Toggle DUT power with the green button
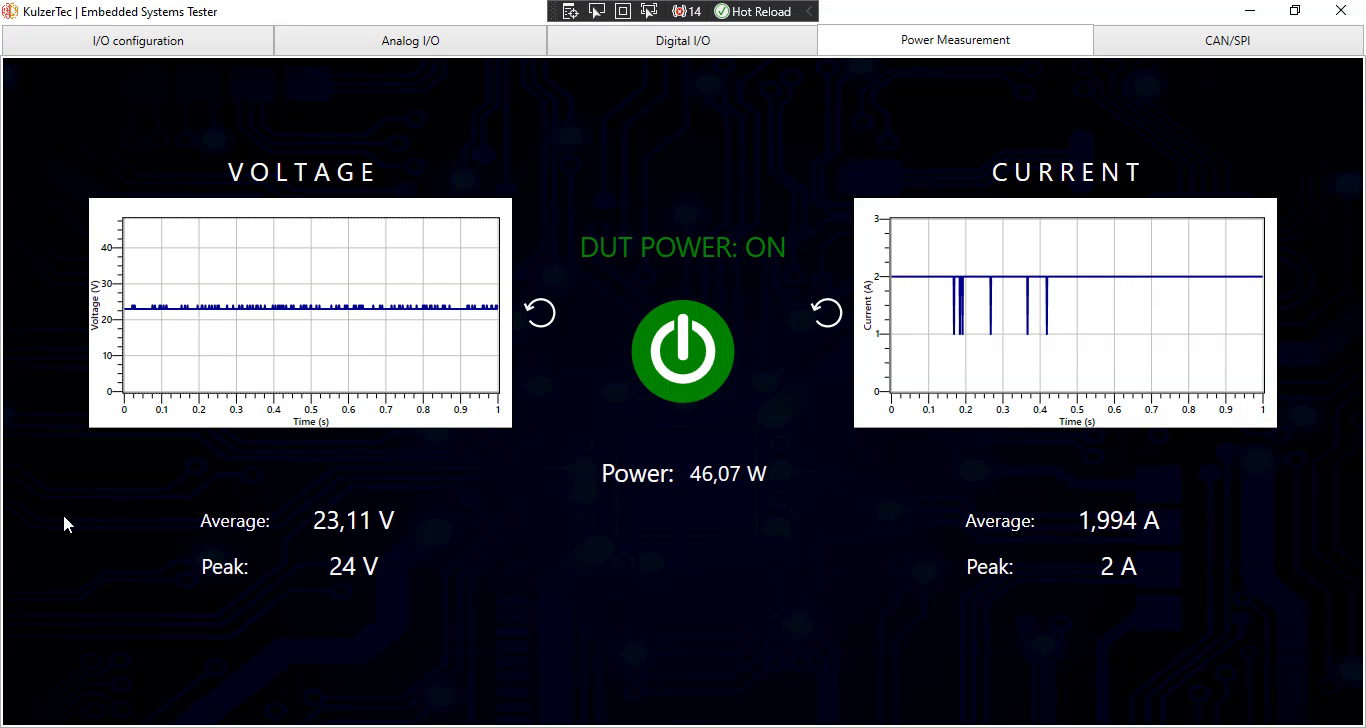This screenshot has height=728, width=1366. pyautogui.click(x=683, y=352)
